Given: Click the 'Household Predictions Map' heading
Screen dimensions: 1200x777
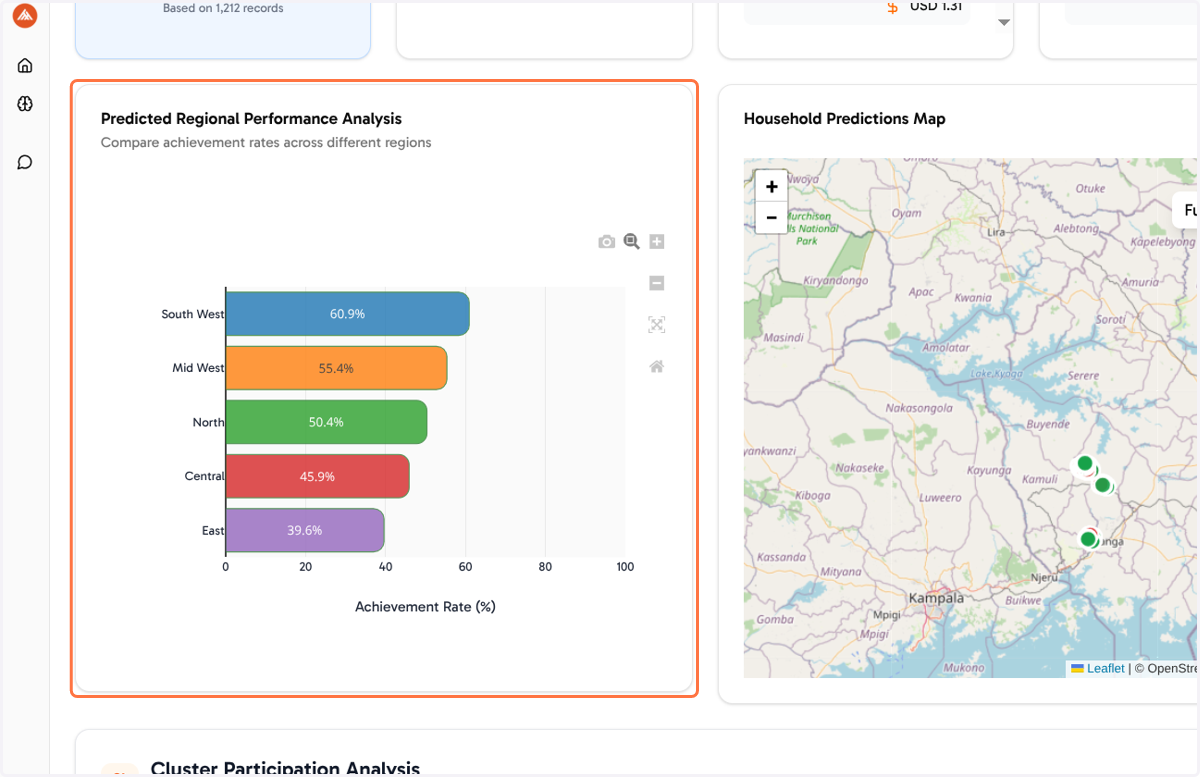Looking at the screenshot, I should coord(844,118).
